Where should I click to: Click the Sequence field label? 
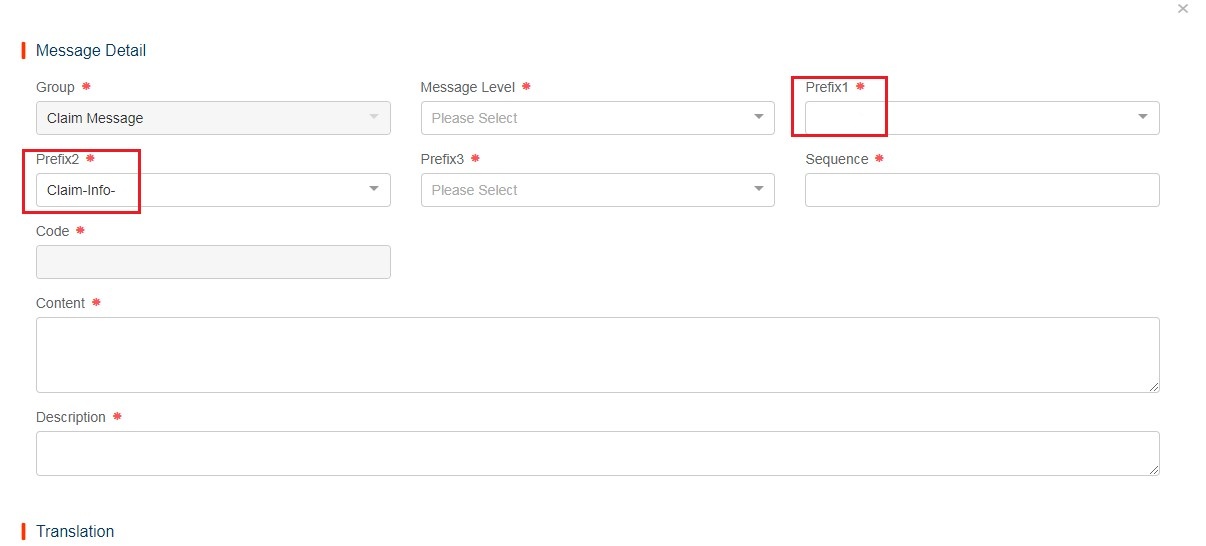point(836,159)
